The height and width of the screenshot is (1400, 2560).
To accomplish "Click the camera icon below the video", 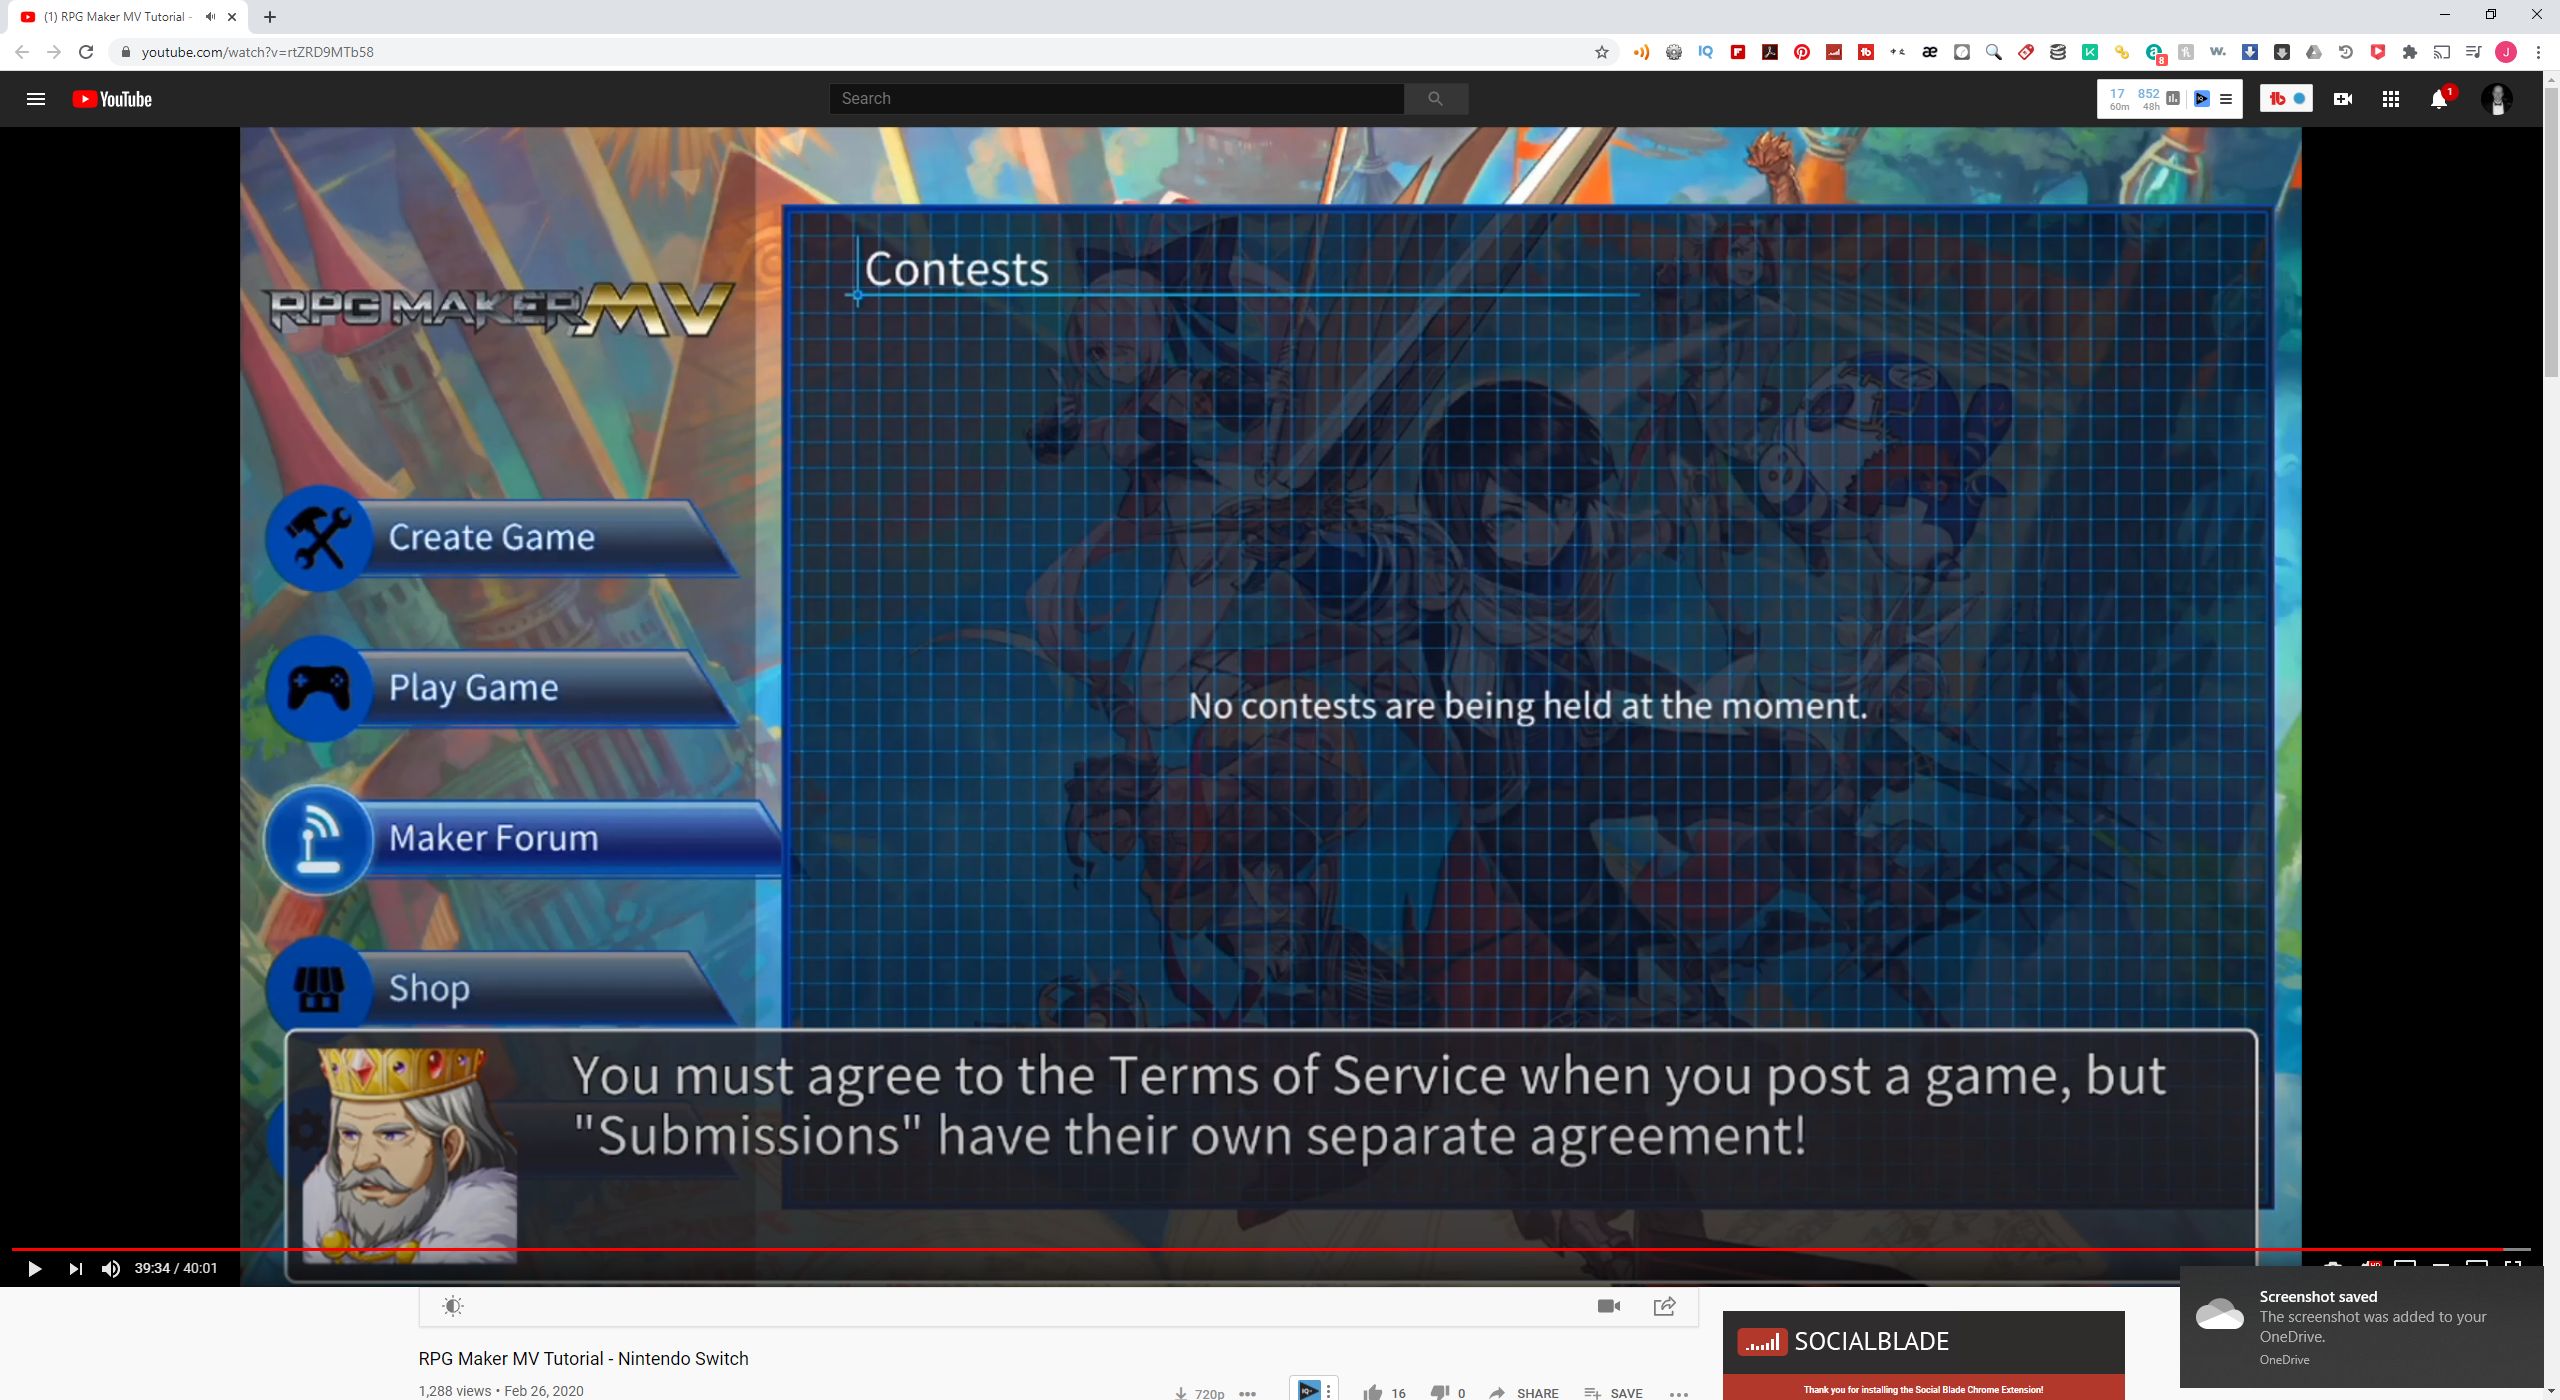I will (x=1609, y=1306).
